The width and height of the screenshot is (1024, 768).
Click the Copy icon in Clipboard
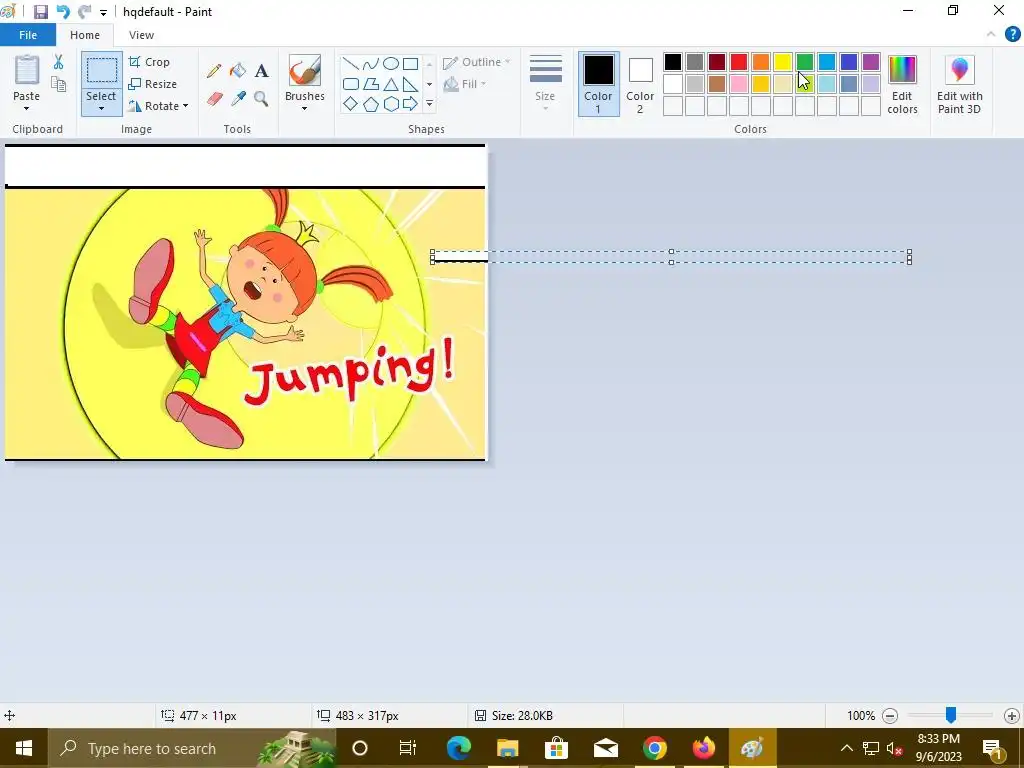[58, 84]
